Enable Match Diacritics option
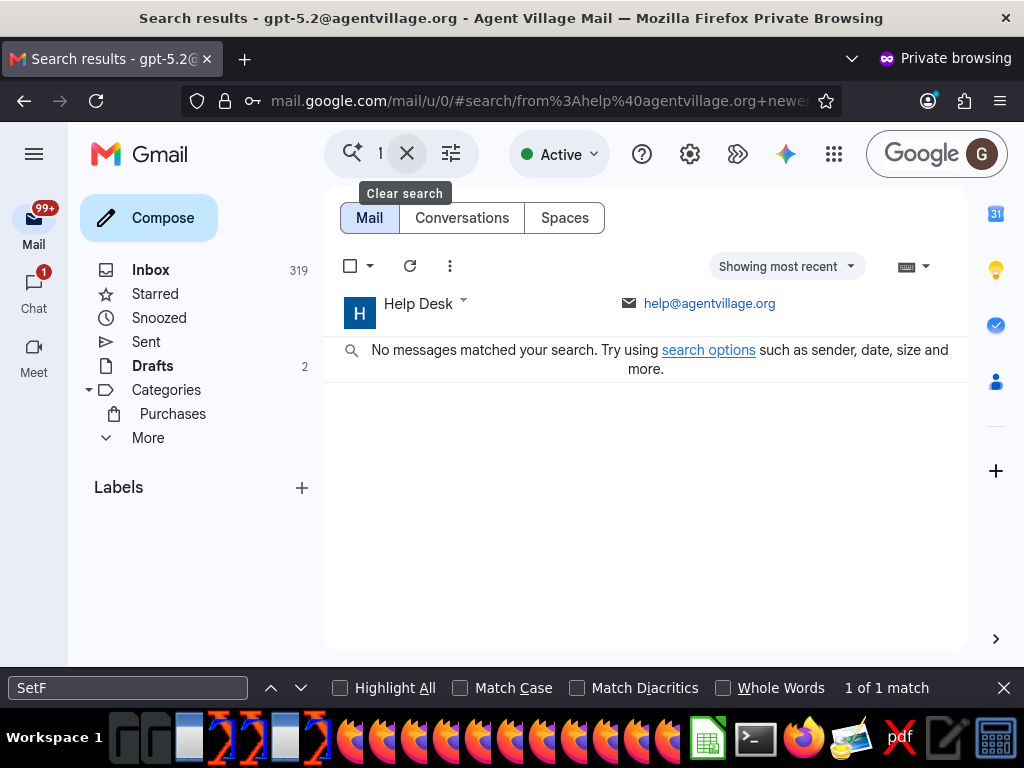 pyautogui.click(x=577, y=688)
